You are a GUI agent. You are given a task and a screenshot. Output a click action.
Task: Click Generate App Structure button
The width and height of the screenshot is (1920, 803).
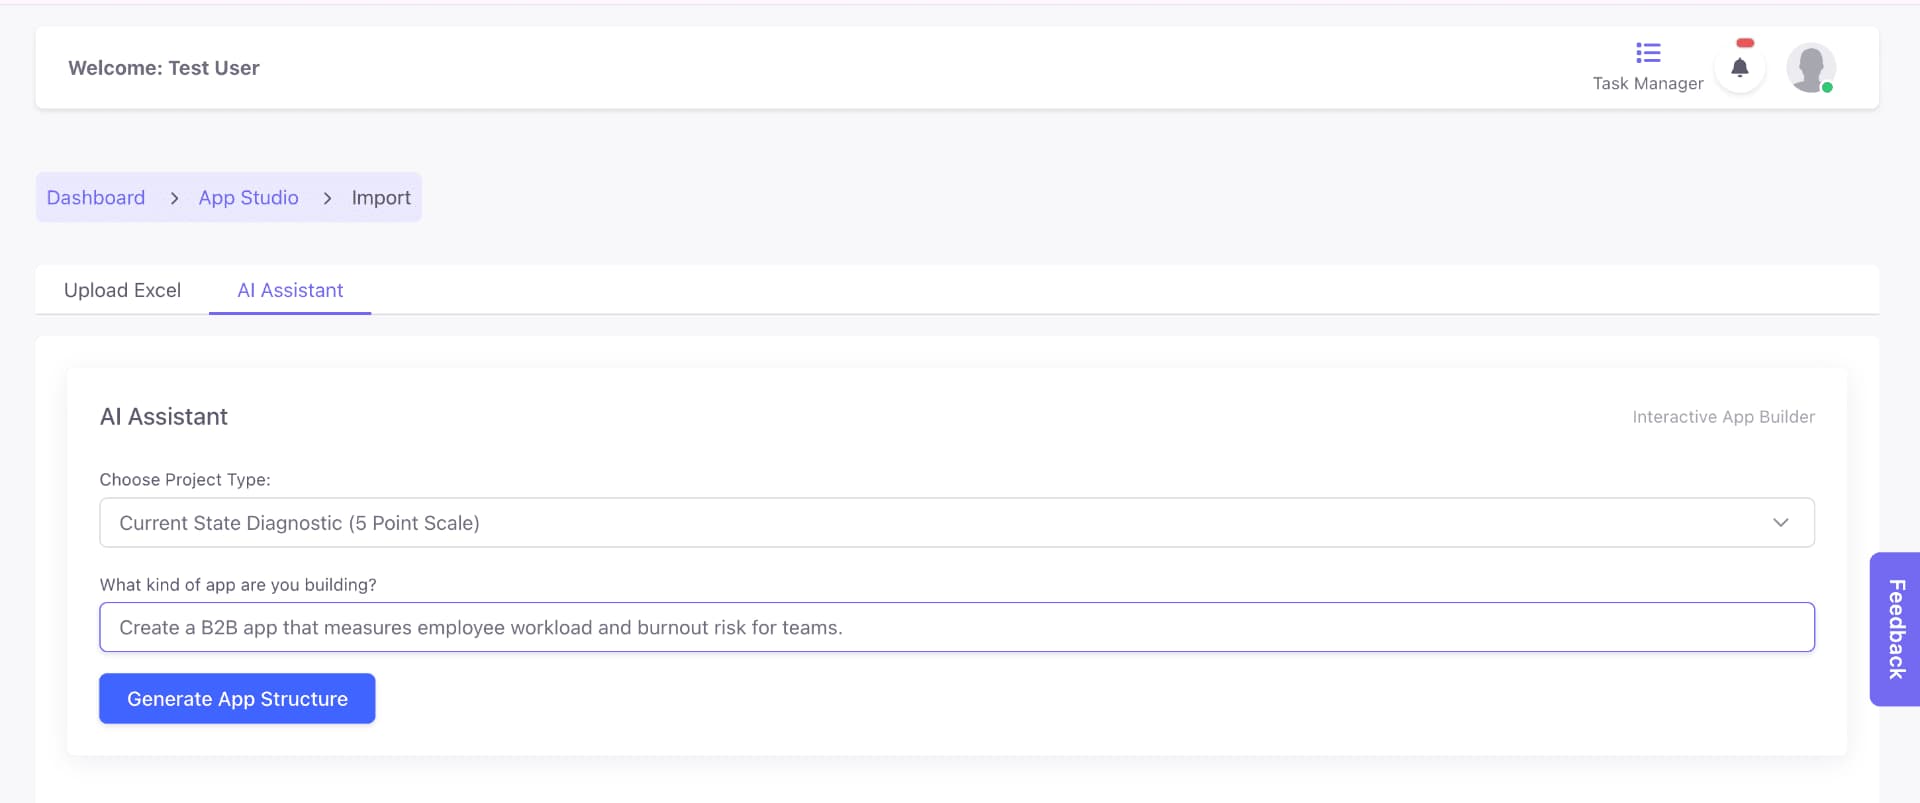[x=237, y=698]
